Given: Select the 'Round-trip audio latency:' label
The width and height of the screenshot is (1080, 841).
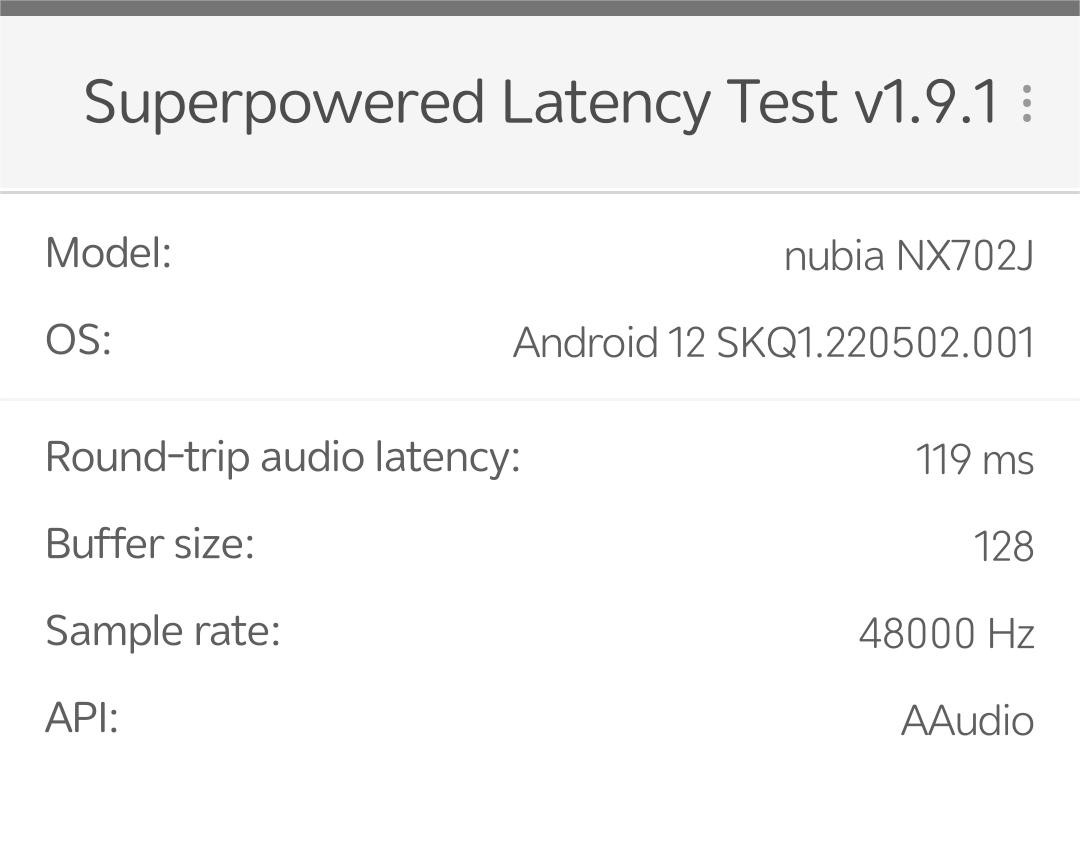Looking at the screenshot, I should pyautogui.click(x=283, y=457).
